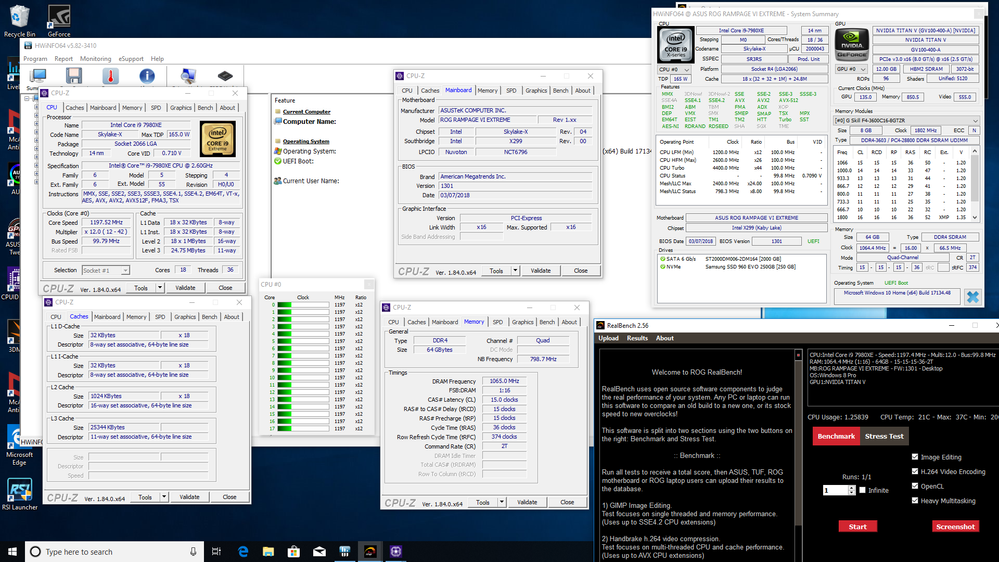Viewport: 999px width, 562px height.
Task: Switch to the SPD tab in CPU-Z Mainboard window
Action: point(511,90)
